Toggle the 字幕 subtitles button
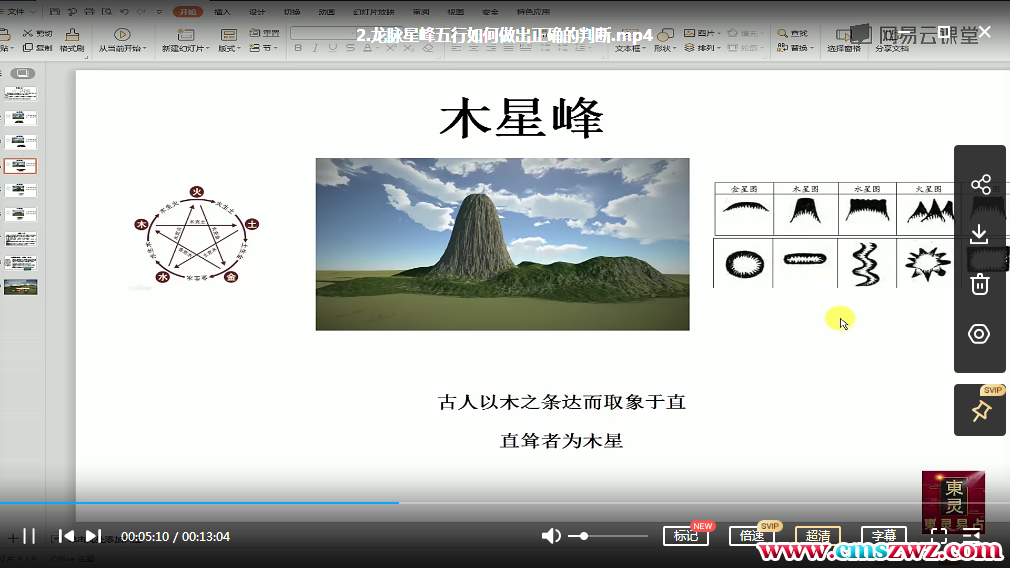 (x=883, y=537)
